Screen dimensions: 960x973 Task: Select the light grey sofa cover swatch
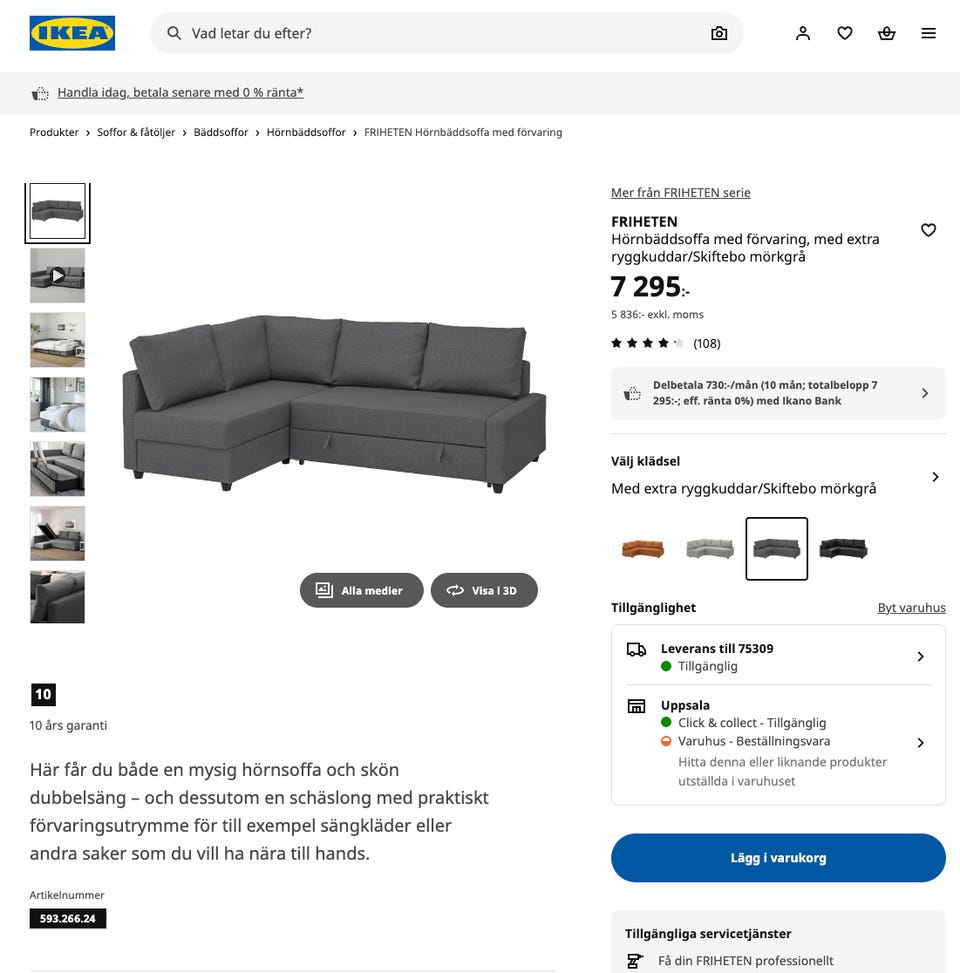pyautogui.click(x=710, y=549)
